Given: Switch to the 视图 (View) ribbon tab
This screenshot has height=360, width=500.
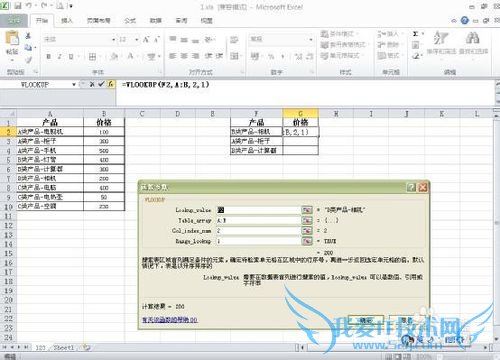Looking at the screenshot, I should point(206,21).
